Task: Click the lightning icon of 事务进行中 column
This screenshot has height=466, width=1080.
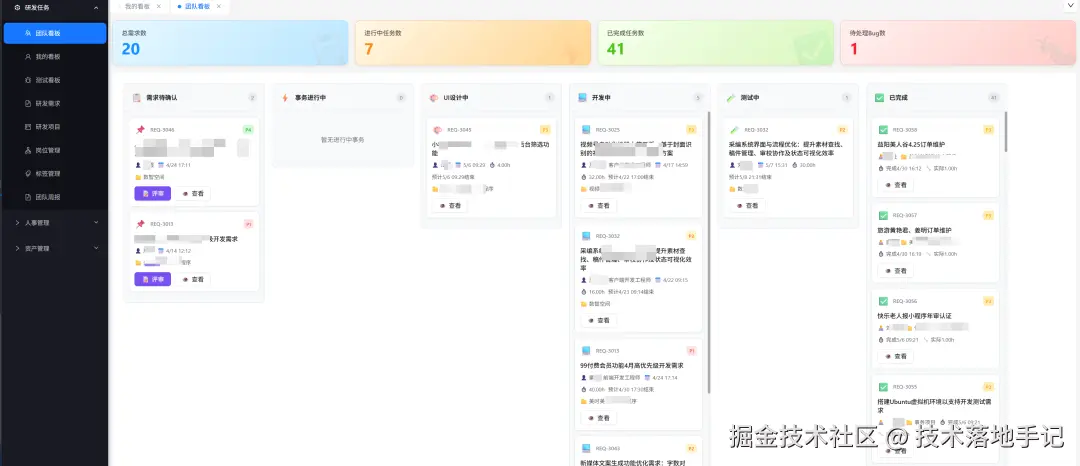Action: tap(285, 98)
